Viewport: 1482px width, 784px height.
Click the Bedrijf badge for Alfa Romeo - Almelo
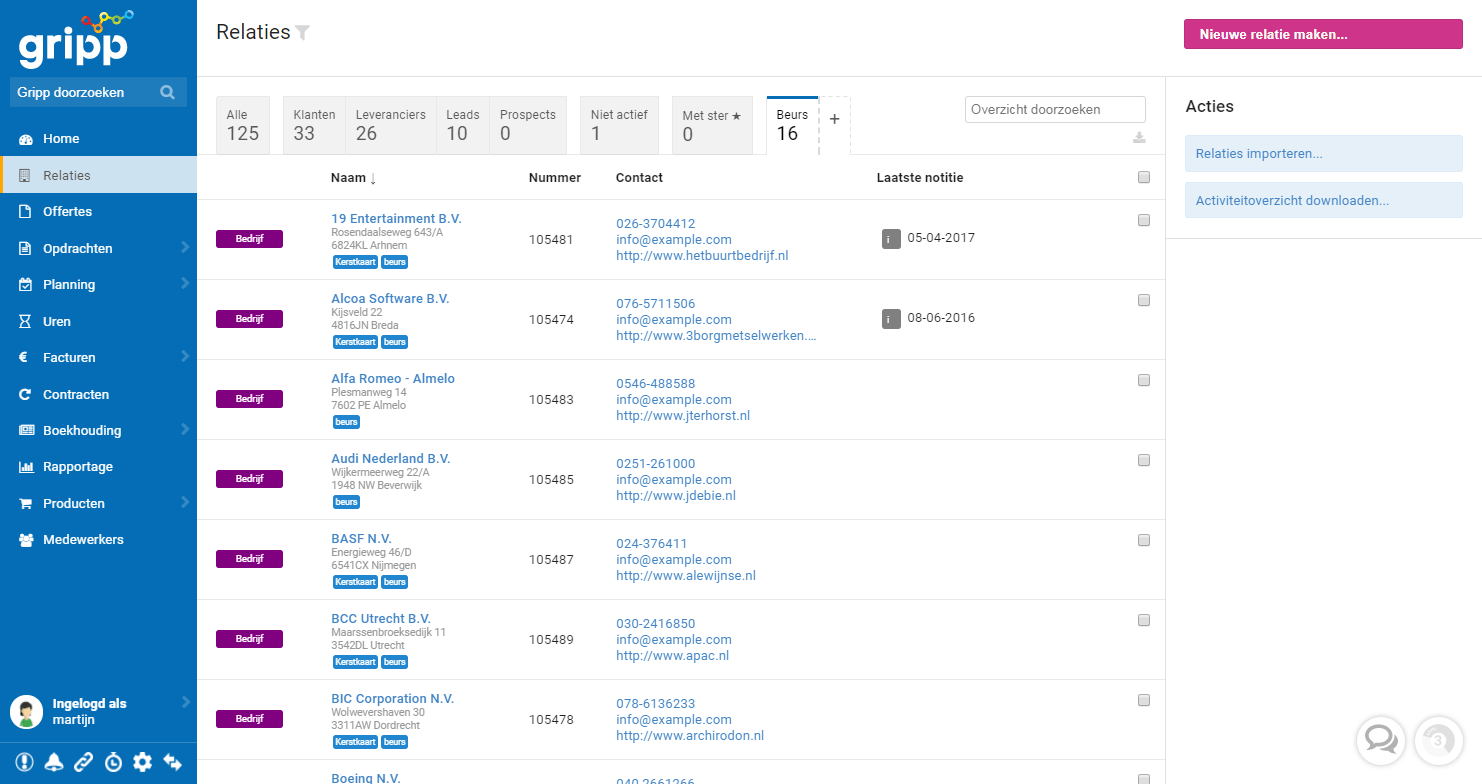(249, 399)
